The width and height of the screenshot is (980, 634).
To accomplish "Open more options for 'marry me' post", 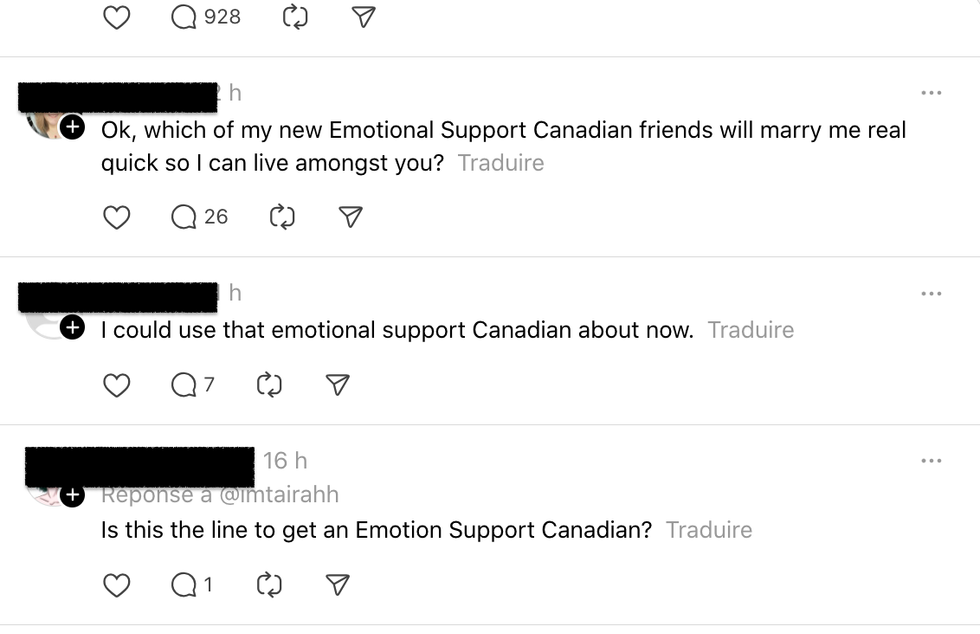I will click(x=931, y=93).
